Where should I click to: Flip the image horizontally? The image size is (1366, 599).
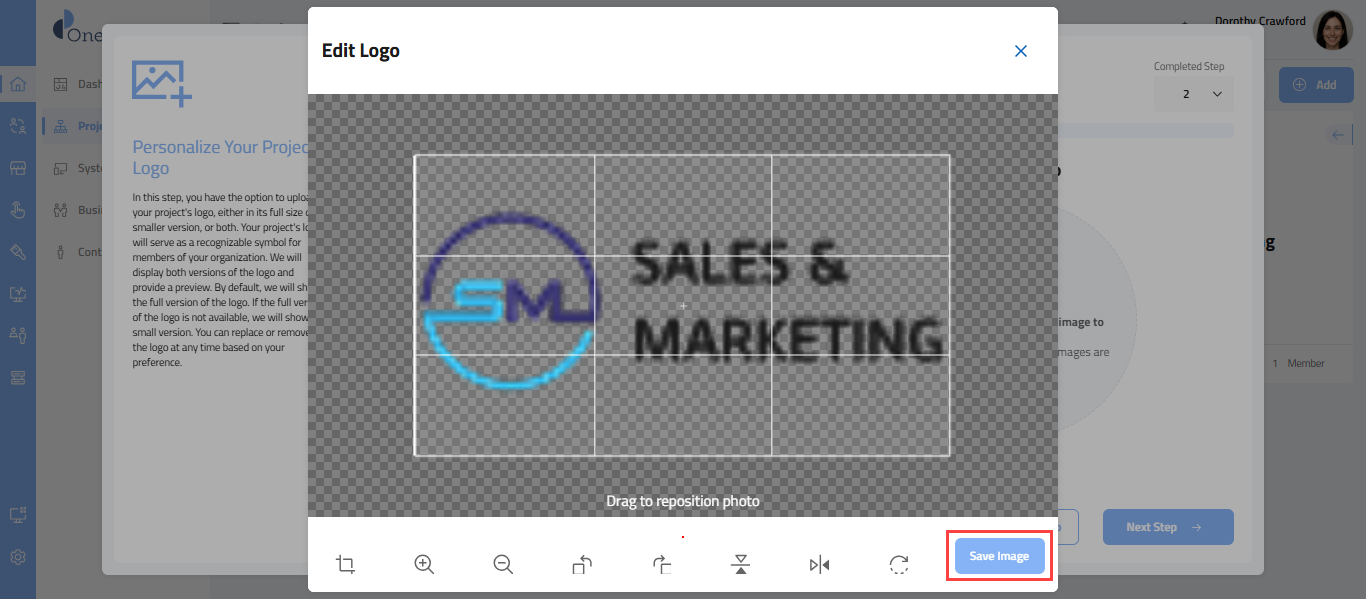click(x=819, y=565)
